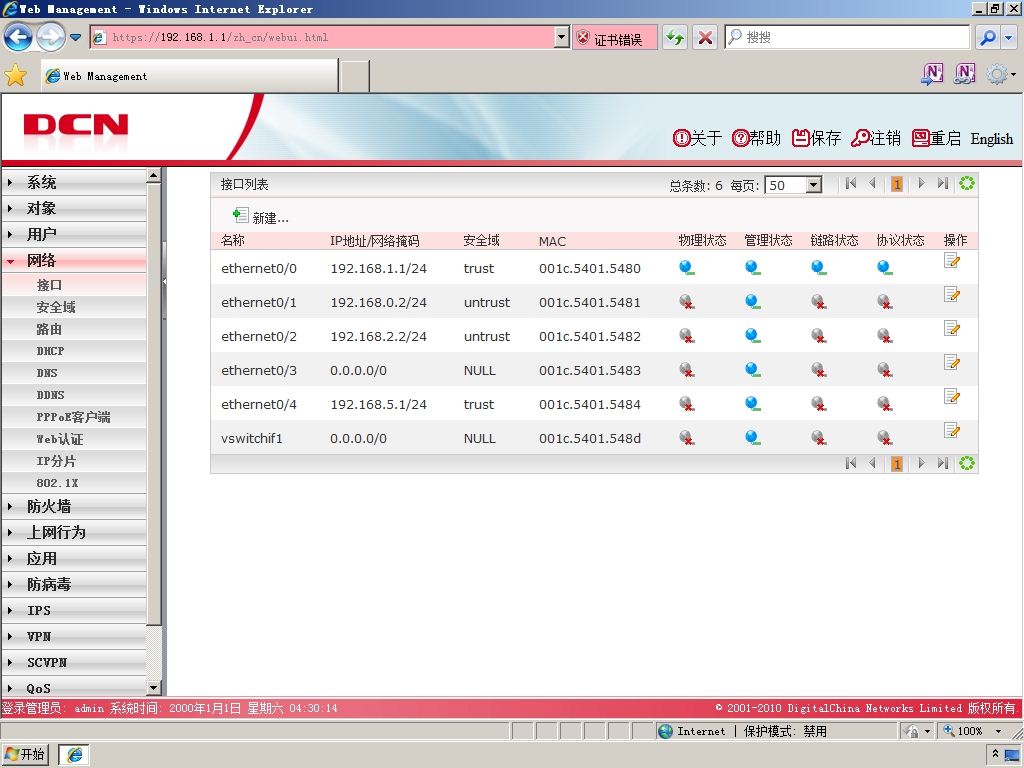1024x768 pixels.
Task: Click the browser refresh button
Action: tap(675, 38)
